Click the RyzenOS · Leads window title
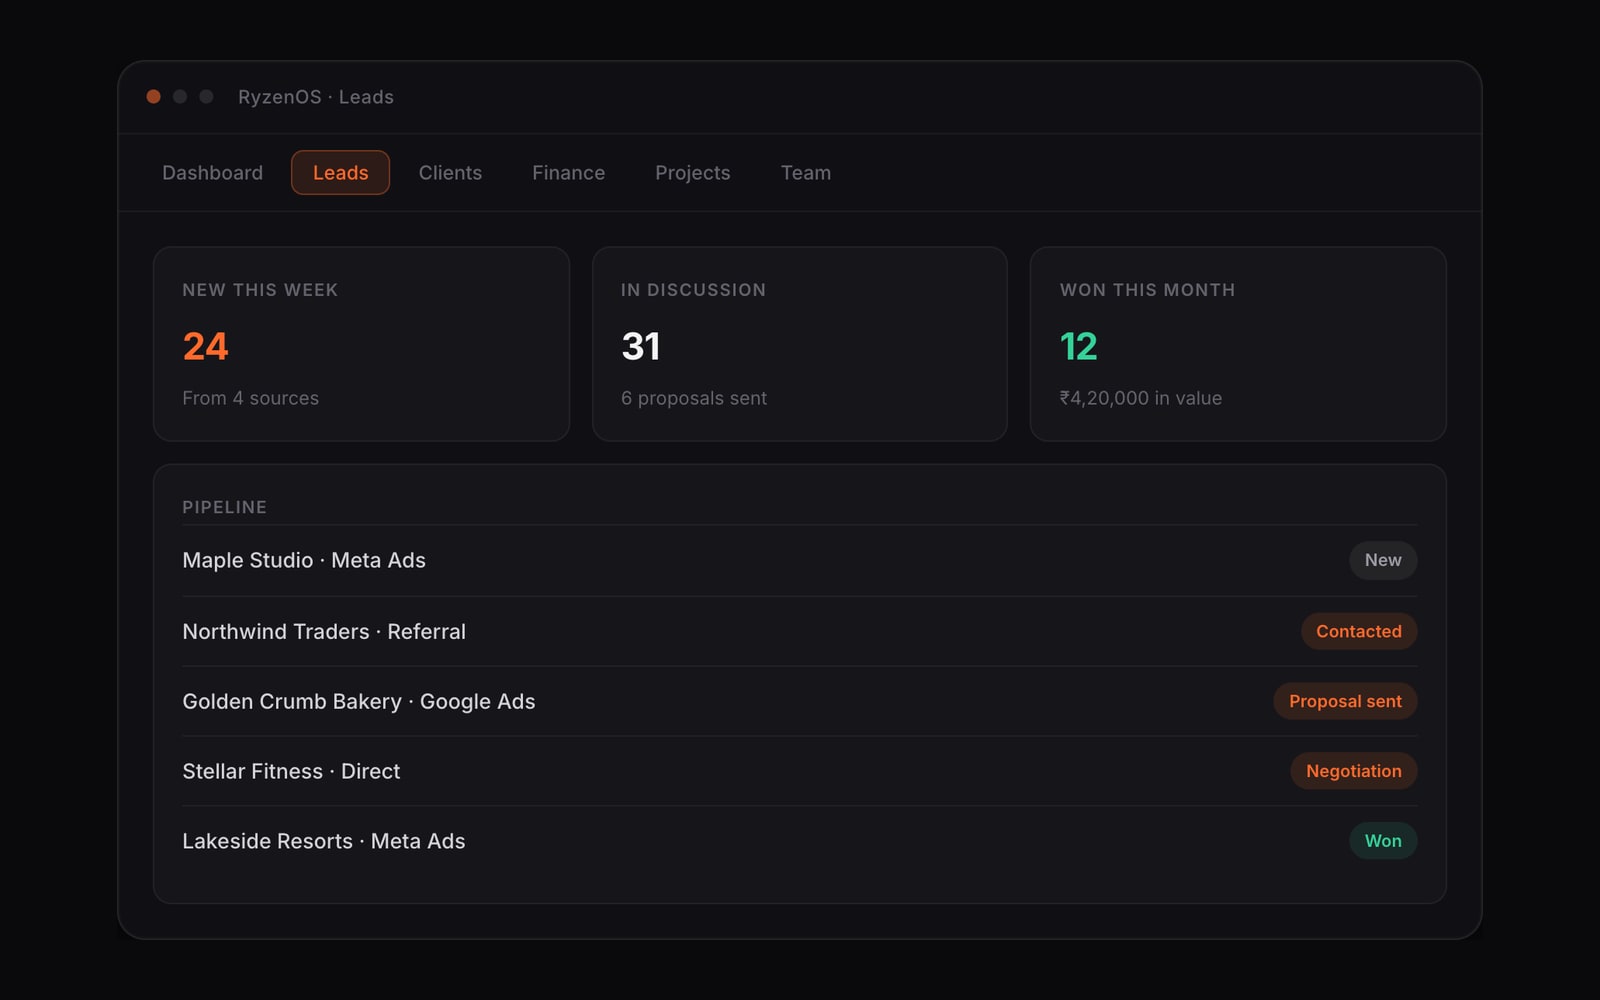This screenshot has height=1000, width=1600. pyautogui.click(x=316, y=97)
